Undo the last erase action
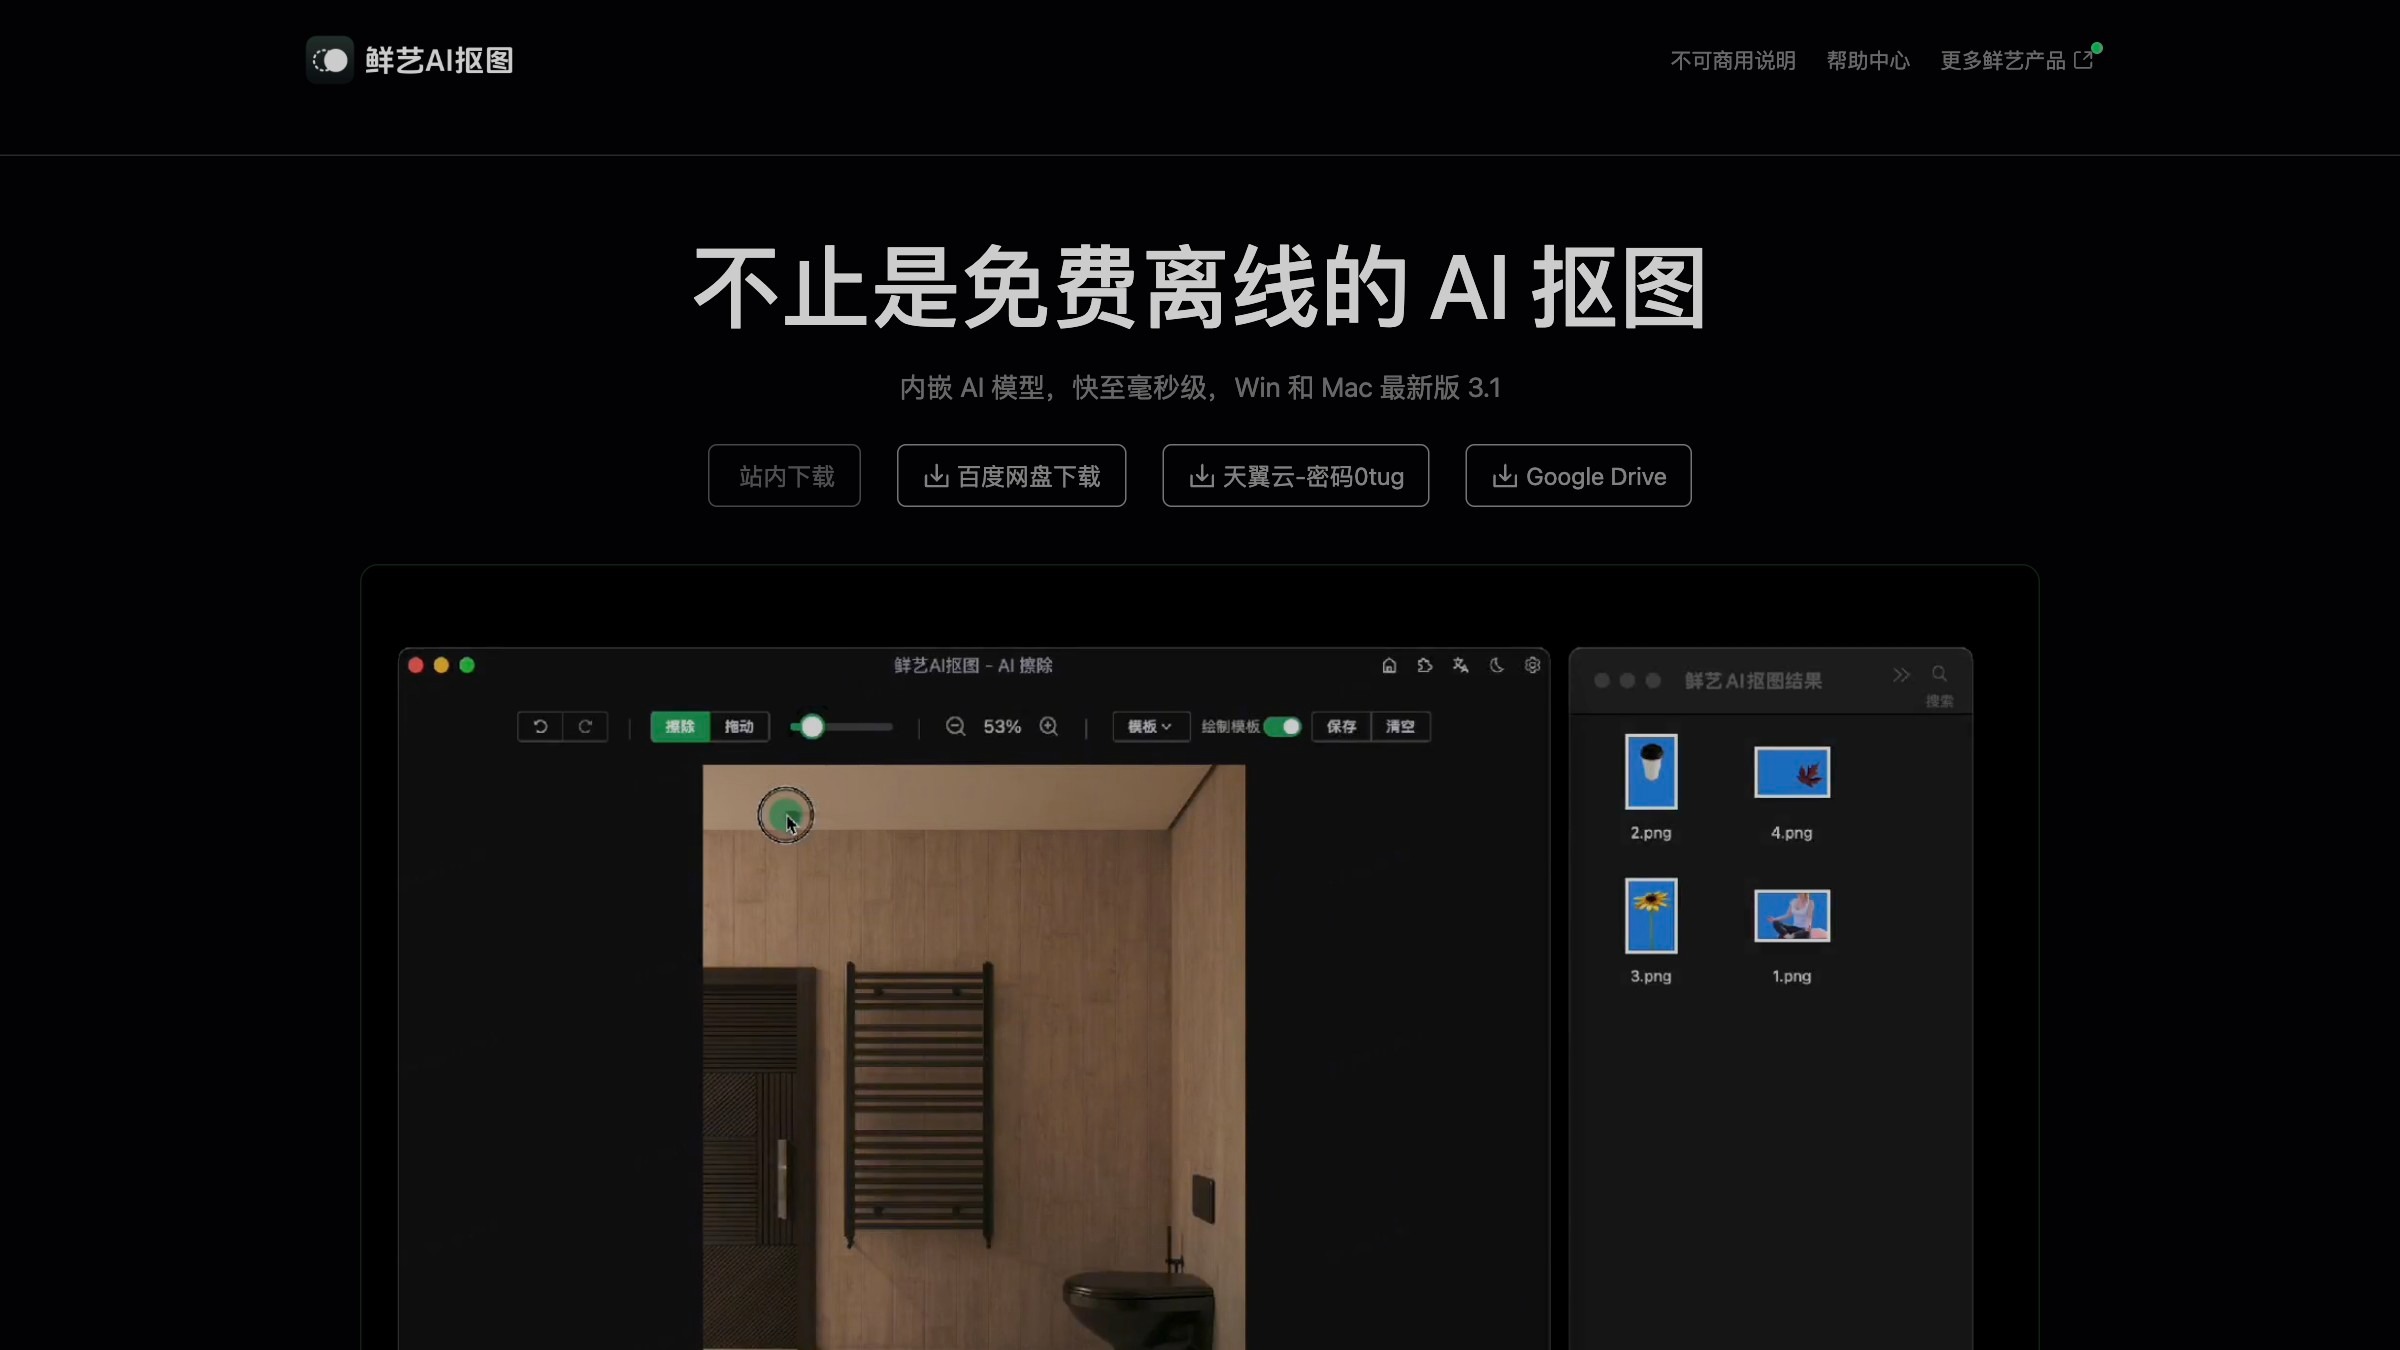 pyautogui.click(x=540, y=726)
